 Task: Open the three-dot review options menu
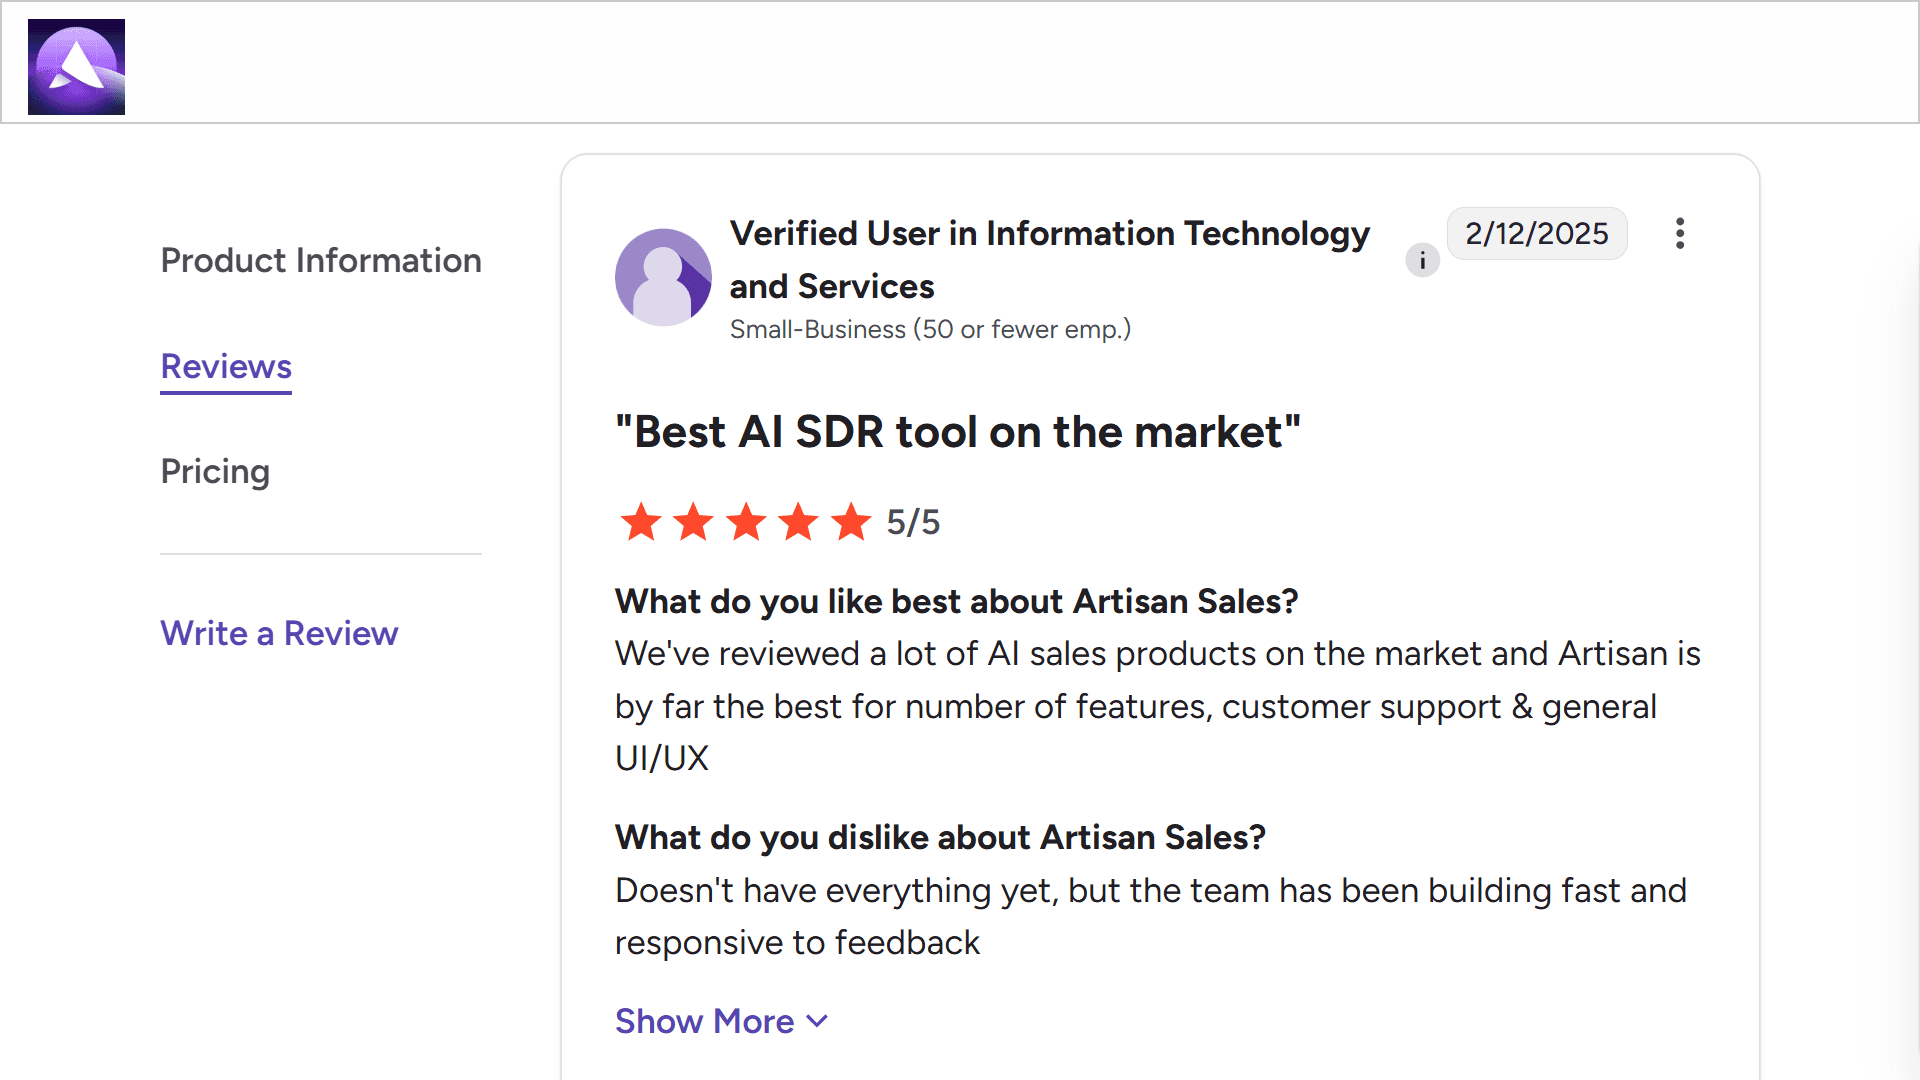(1680, 234)
